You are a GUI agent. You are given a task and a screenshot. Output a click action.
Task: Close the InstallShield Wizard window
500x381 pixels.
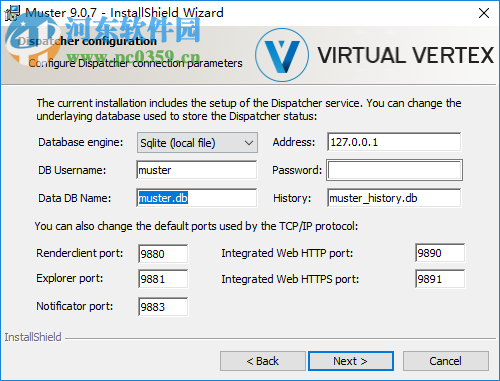(x=484, y=13)
